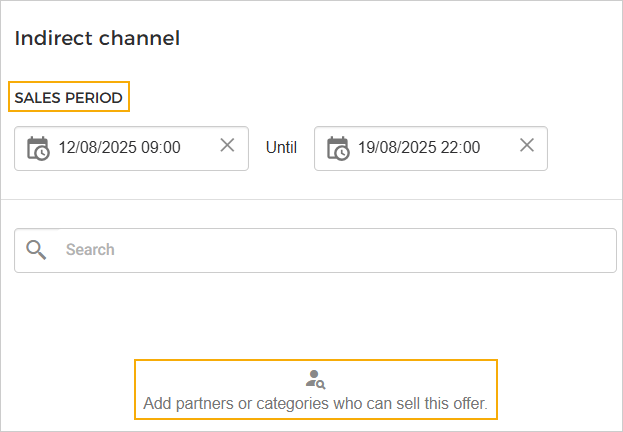This screenshot has width=623, height=432.
Task: Click the 22:00 end time text
Action: click(x=460, y=148)
